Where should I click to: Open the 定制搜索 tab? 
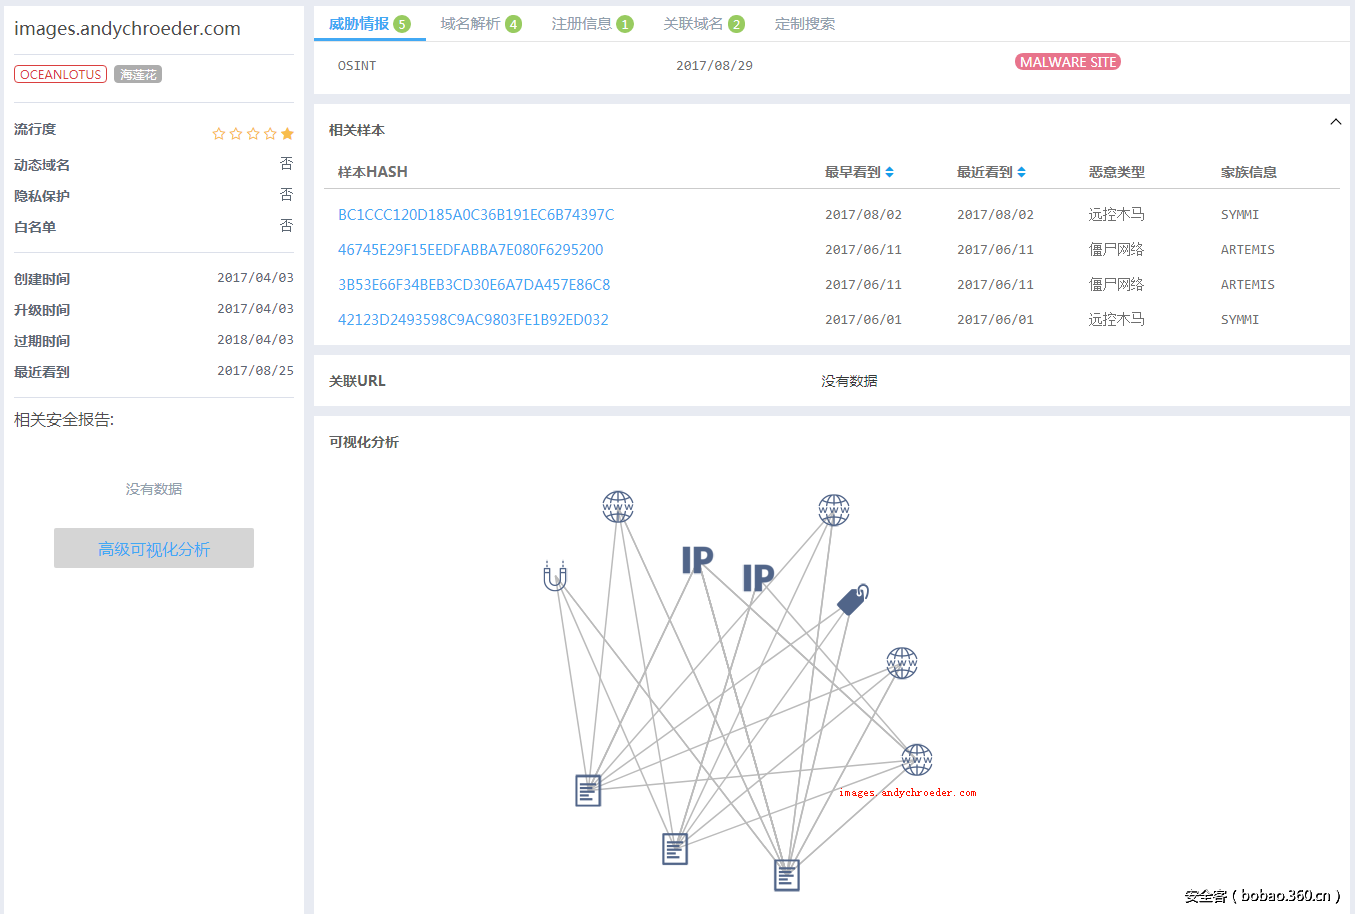805,24
